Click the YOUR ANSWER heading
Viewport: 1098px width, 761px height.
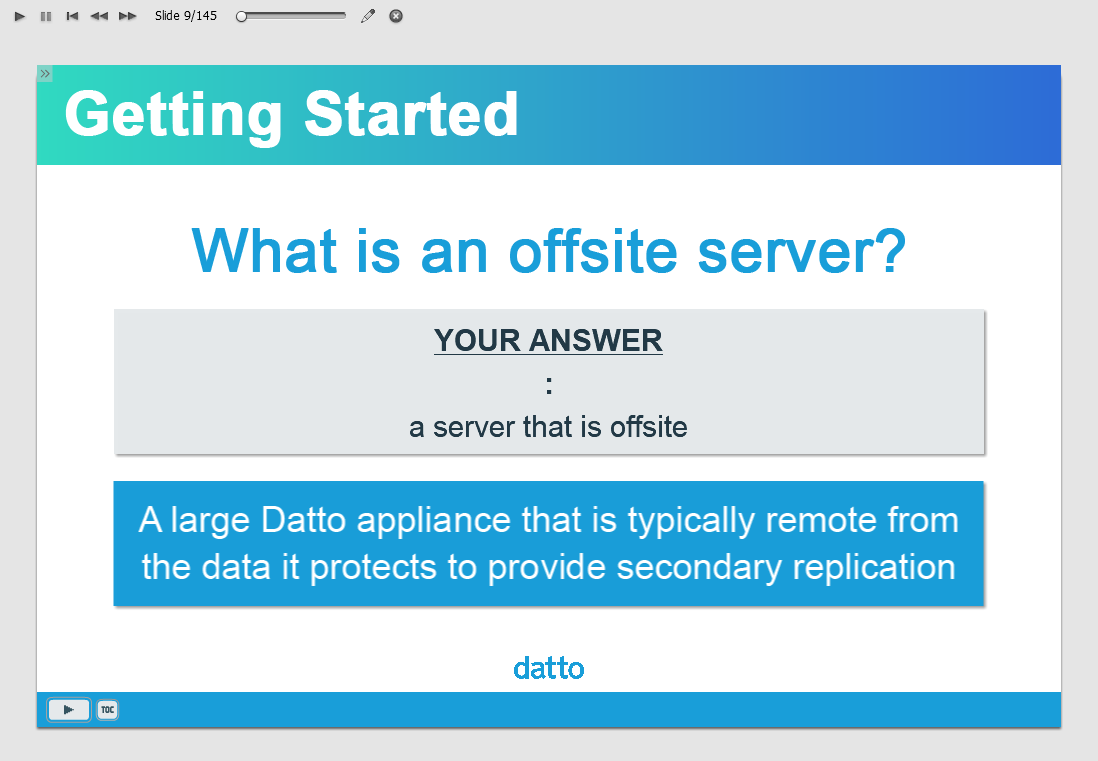point(548,341)
